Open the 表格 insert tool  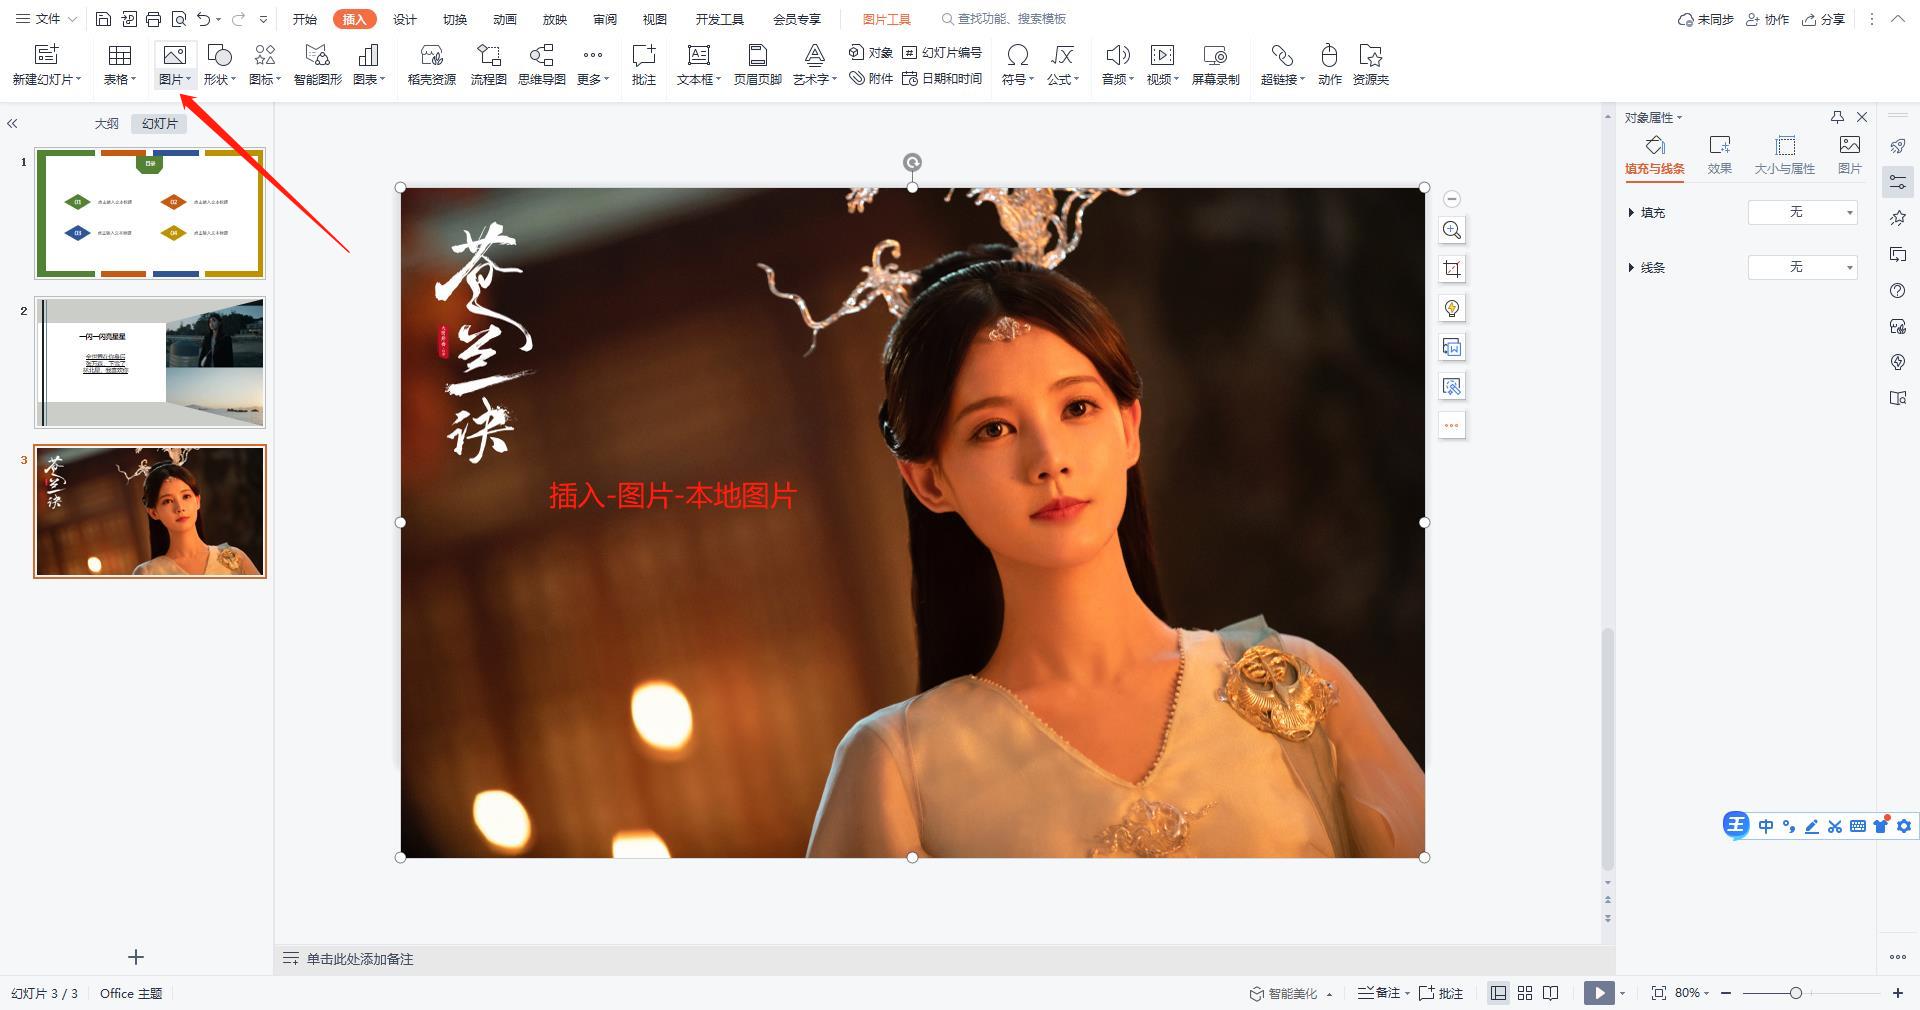(x=120, y=64)
